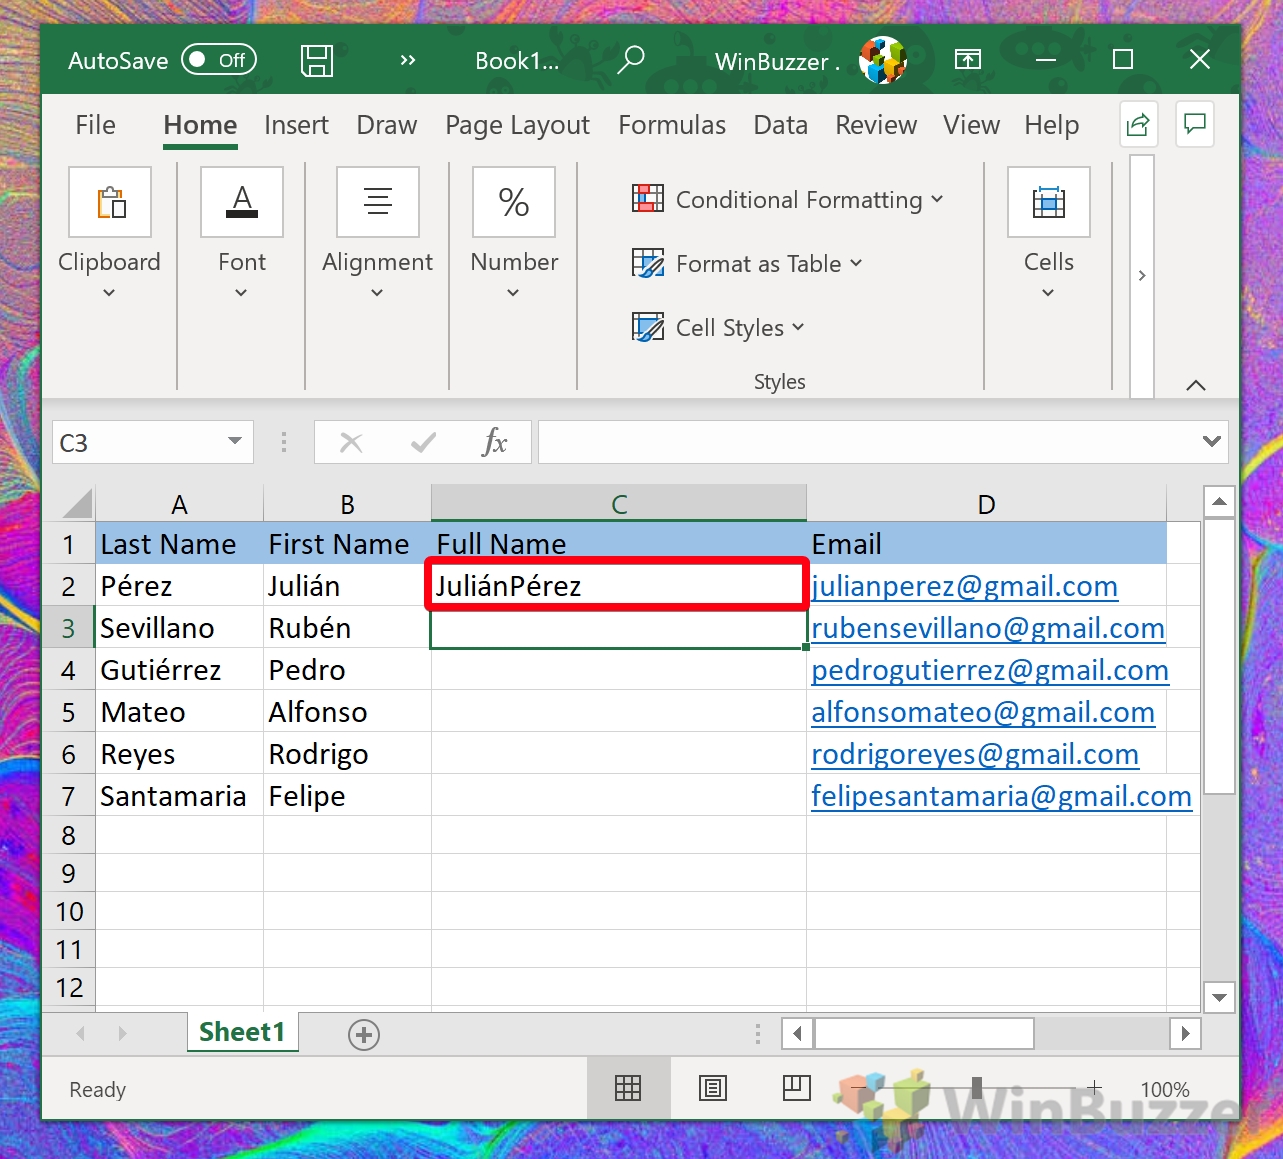Viewport: 1283px width, 1159px height.
Task: Add a new sheet with plus icon
Action: click(x=364, y=1035)
